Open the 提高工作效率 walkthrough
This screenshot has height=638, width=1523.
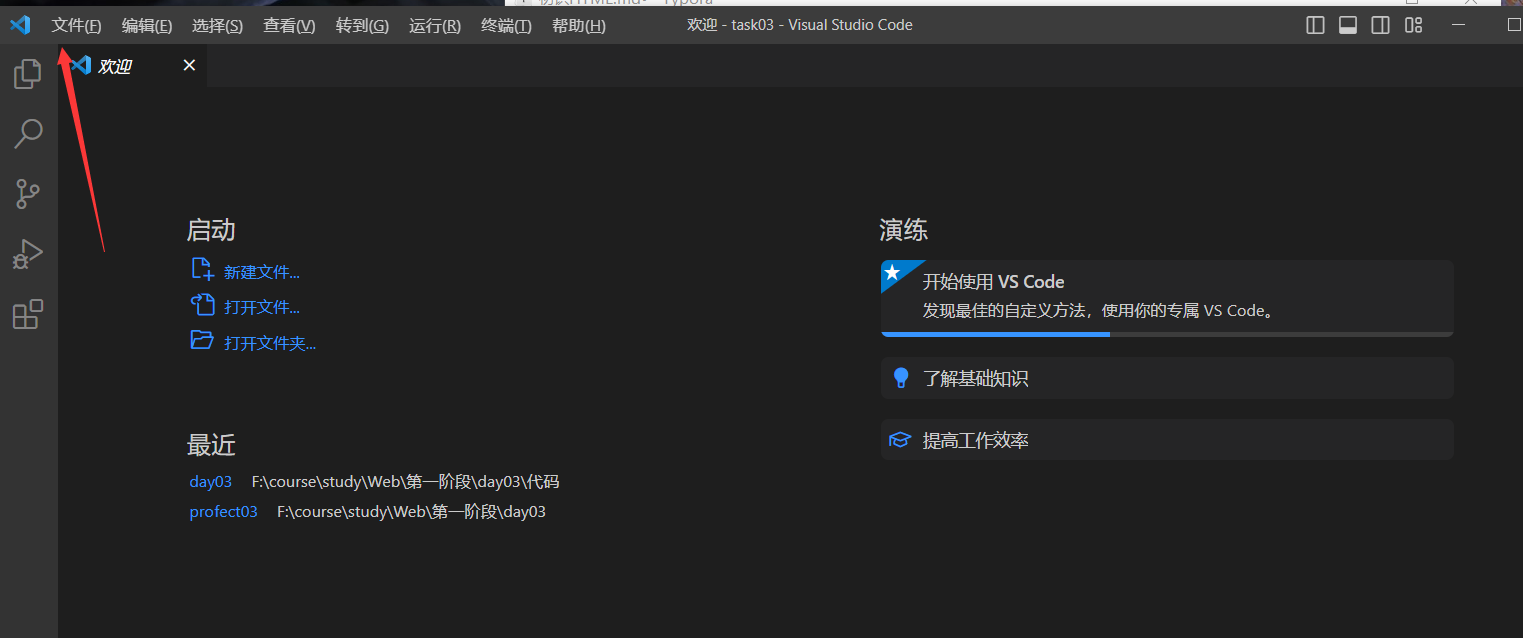point(1167,440)
